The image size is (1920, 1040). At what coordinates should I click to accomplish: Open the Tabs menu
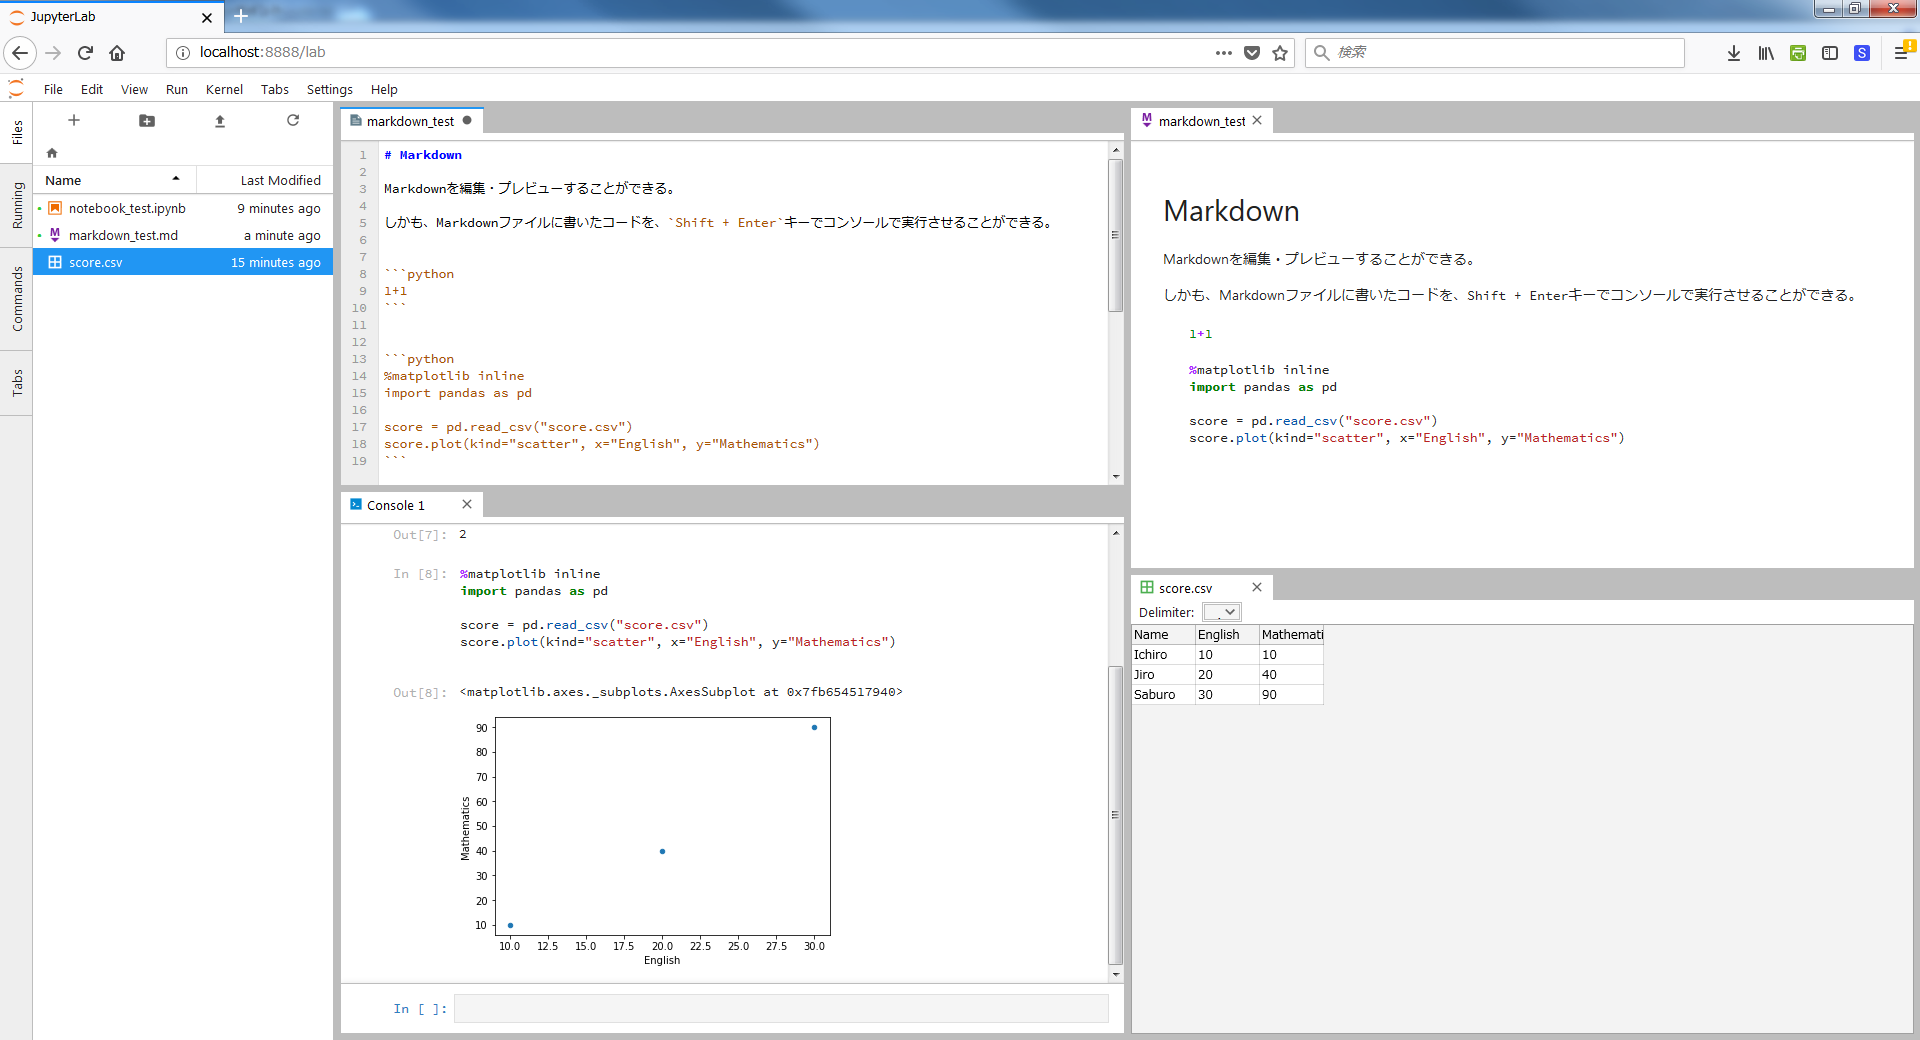pyautogui.click(x=275, y=89)
